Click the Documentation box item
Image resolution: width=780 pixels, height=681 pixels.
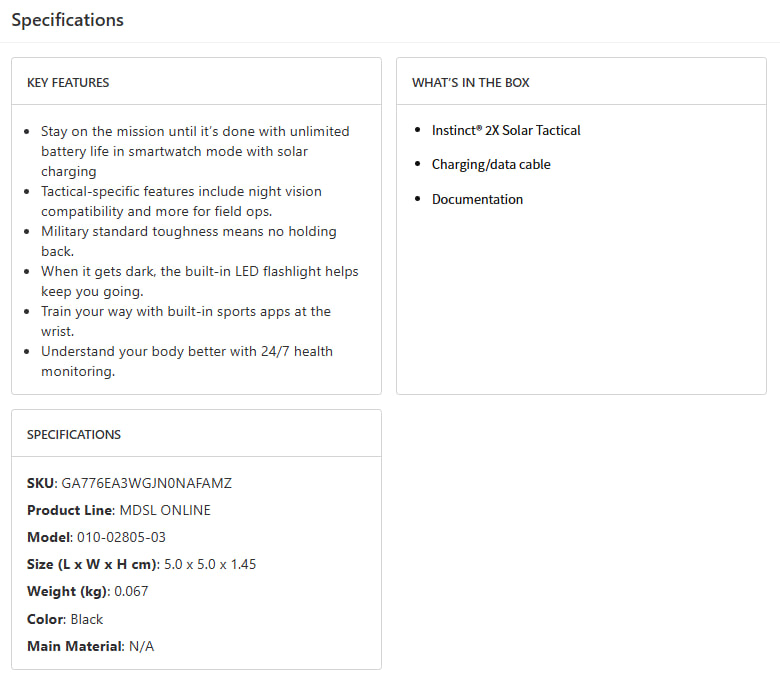point(477,199)
